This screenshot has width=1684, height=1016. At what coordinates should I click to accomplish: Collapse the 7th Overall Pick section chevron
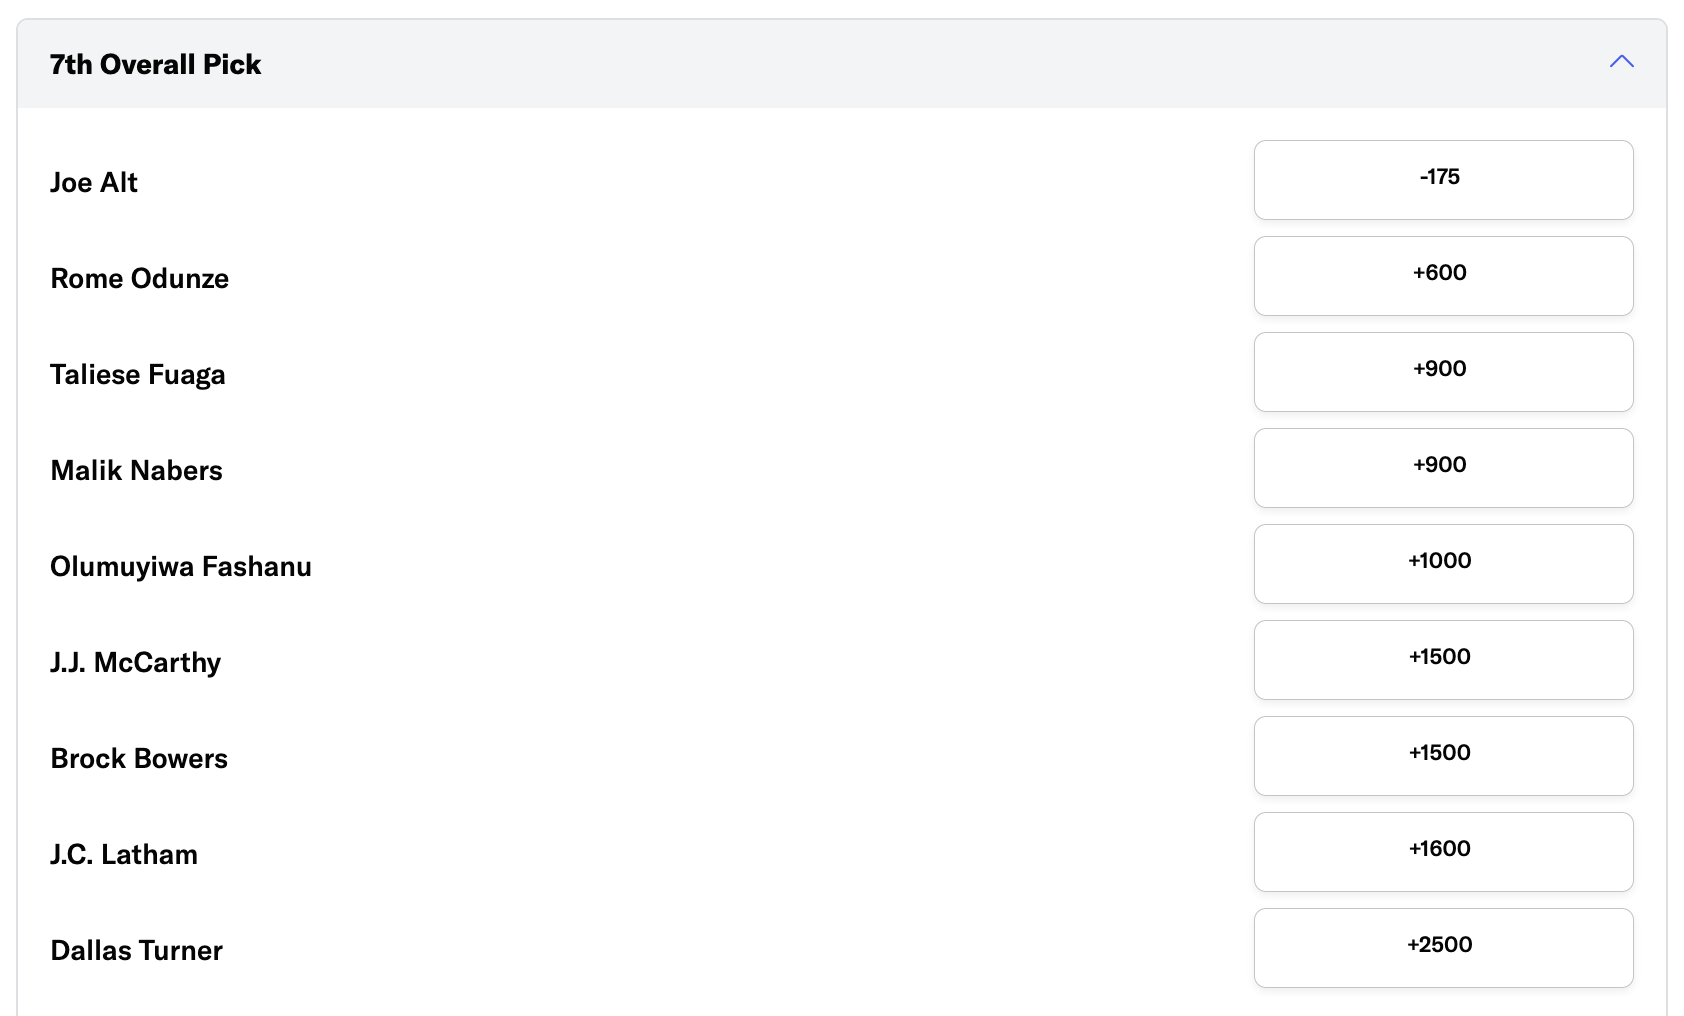point(1621,62)
